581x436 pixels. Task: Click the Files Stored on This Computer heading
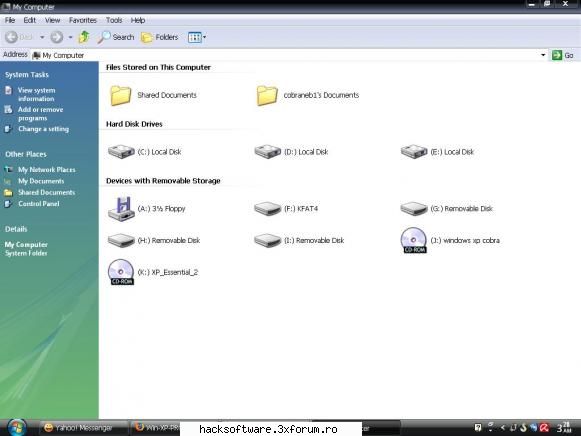tap(158, 67)
